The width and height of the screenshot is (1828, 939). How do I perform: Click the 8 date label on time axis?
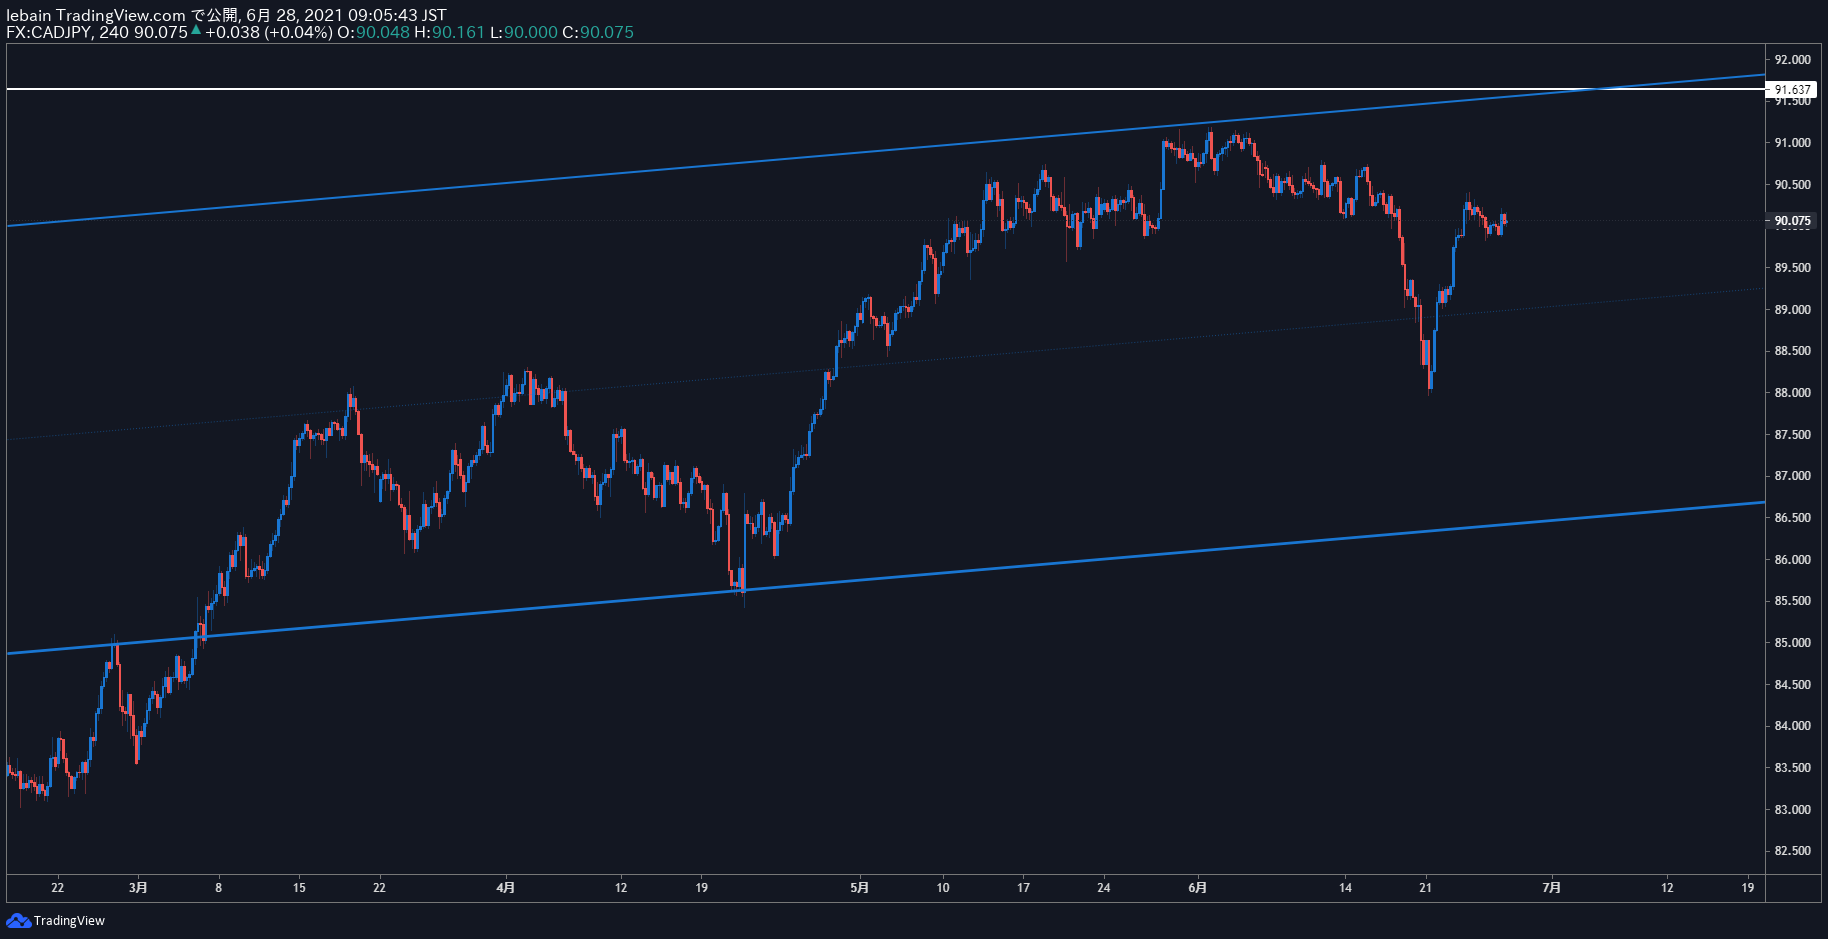(x=219, y=888)
